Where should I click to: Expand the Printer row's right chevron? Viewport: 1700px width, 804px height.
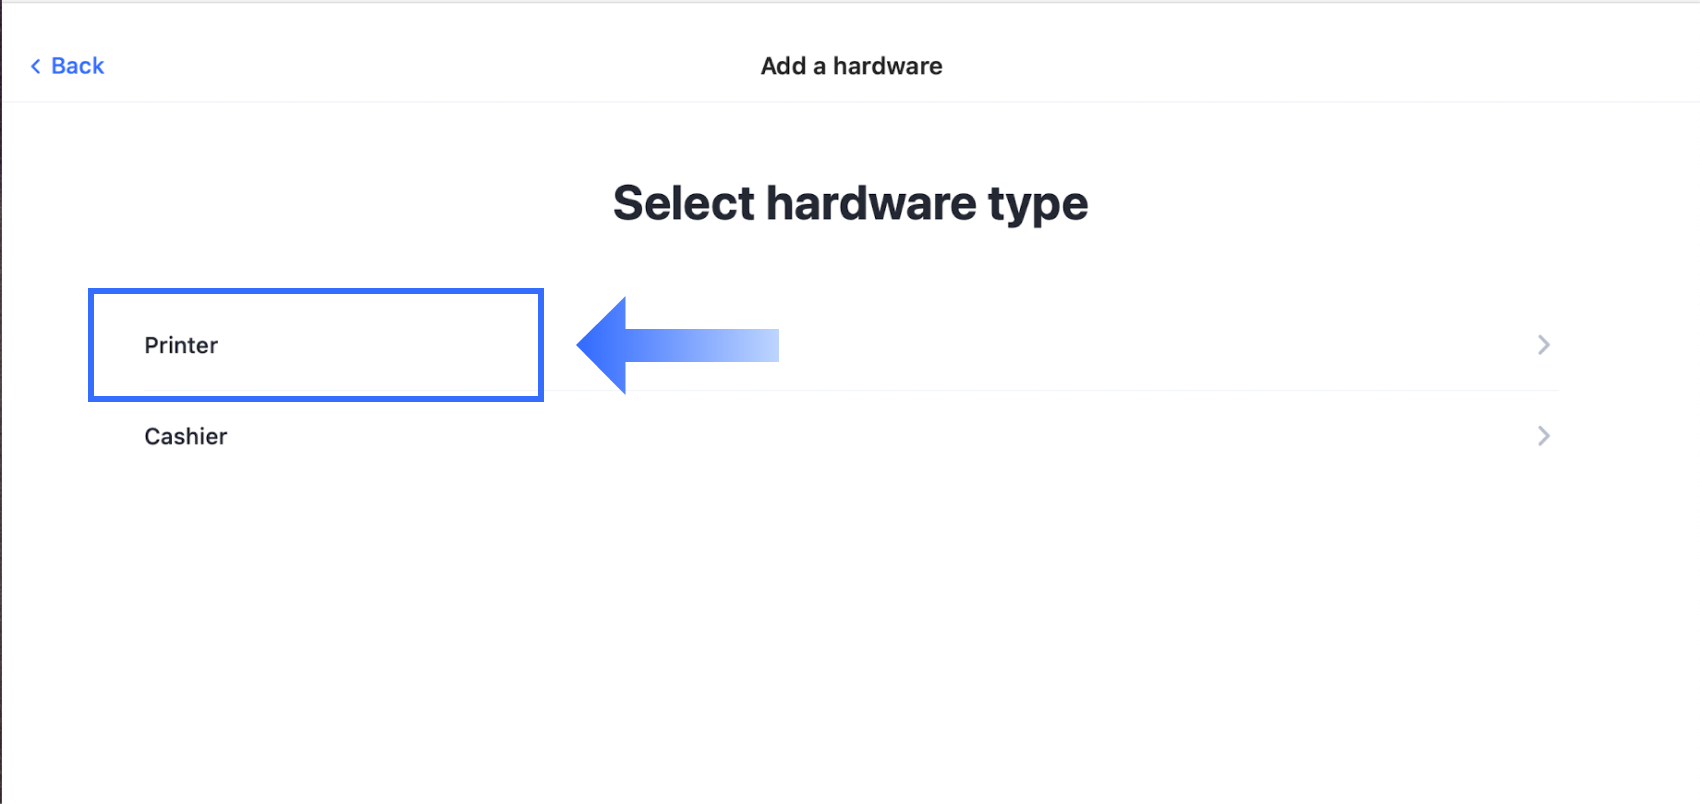(x=1543, y=345)
